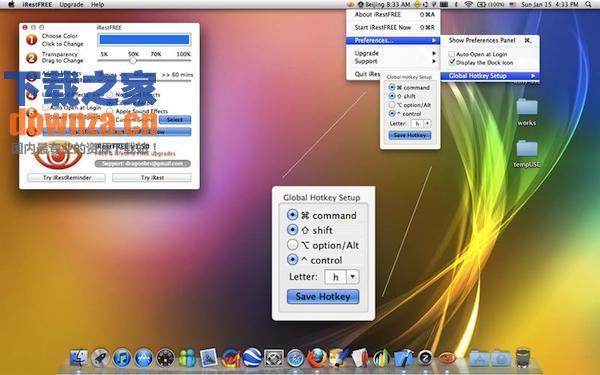The height and width of the screenshot is (375, 600).
Task: Click the gray Support email button
Action: point(143,163)
